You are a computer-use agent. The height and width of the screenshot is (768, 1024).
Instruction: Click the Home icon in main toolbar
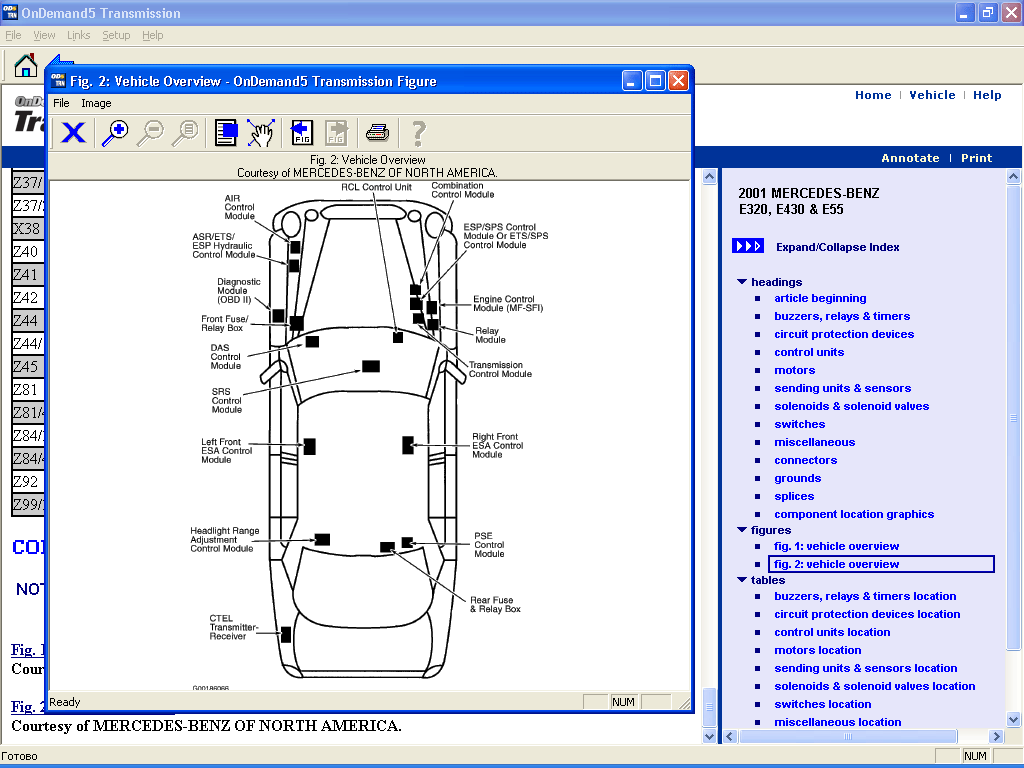click(26, 65)
